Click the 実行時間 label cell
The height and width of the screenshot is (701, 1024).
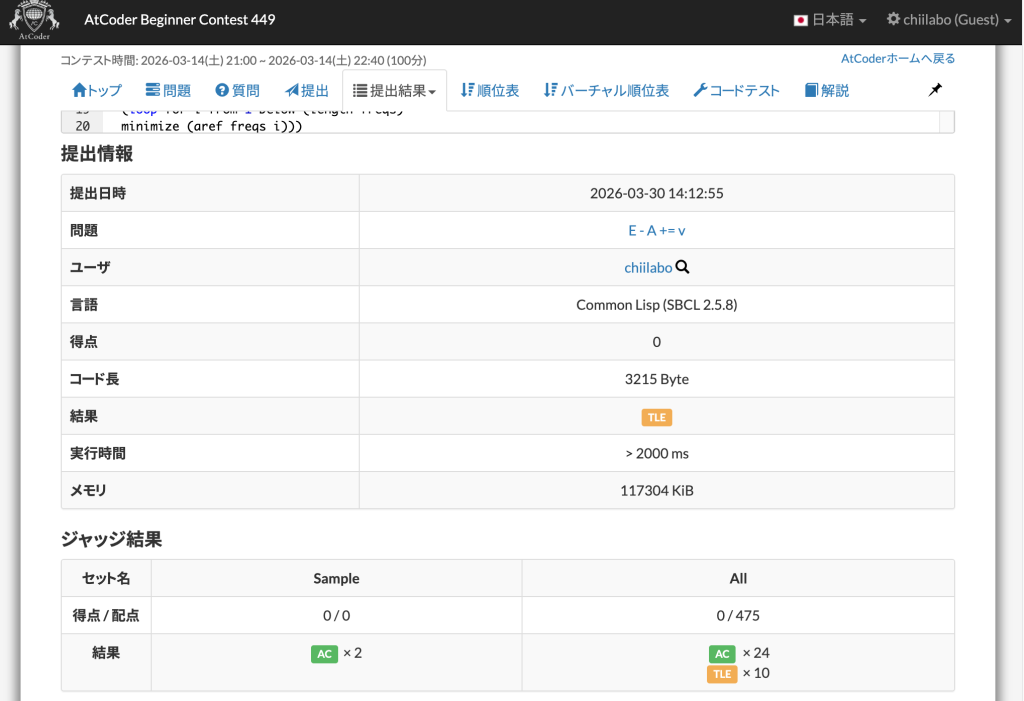click(210, 453)
